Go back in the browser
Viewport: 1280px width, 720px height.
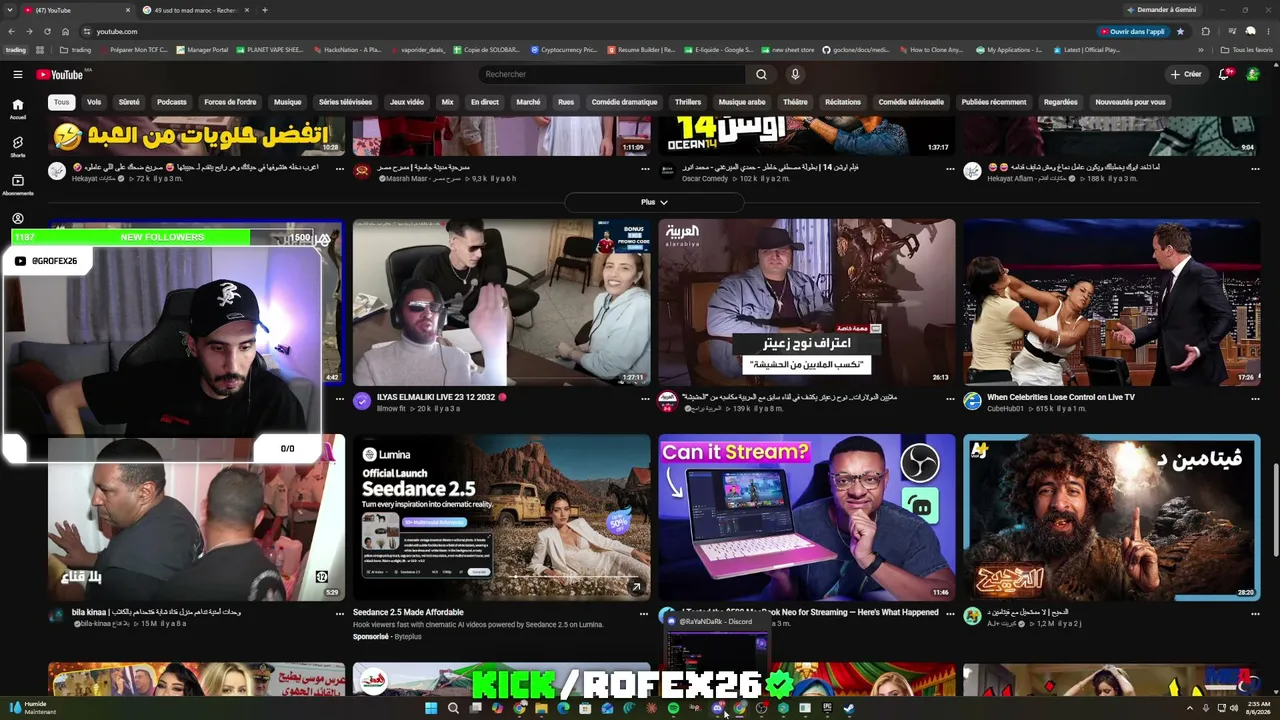click(11, 31)
